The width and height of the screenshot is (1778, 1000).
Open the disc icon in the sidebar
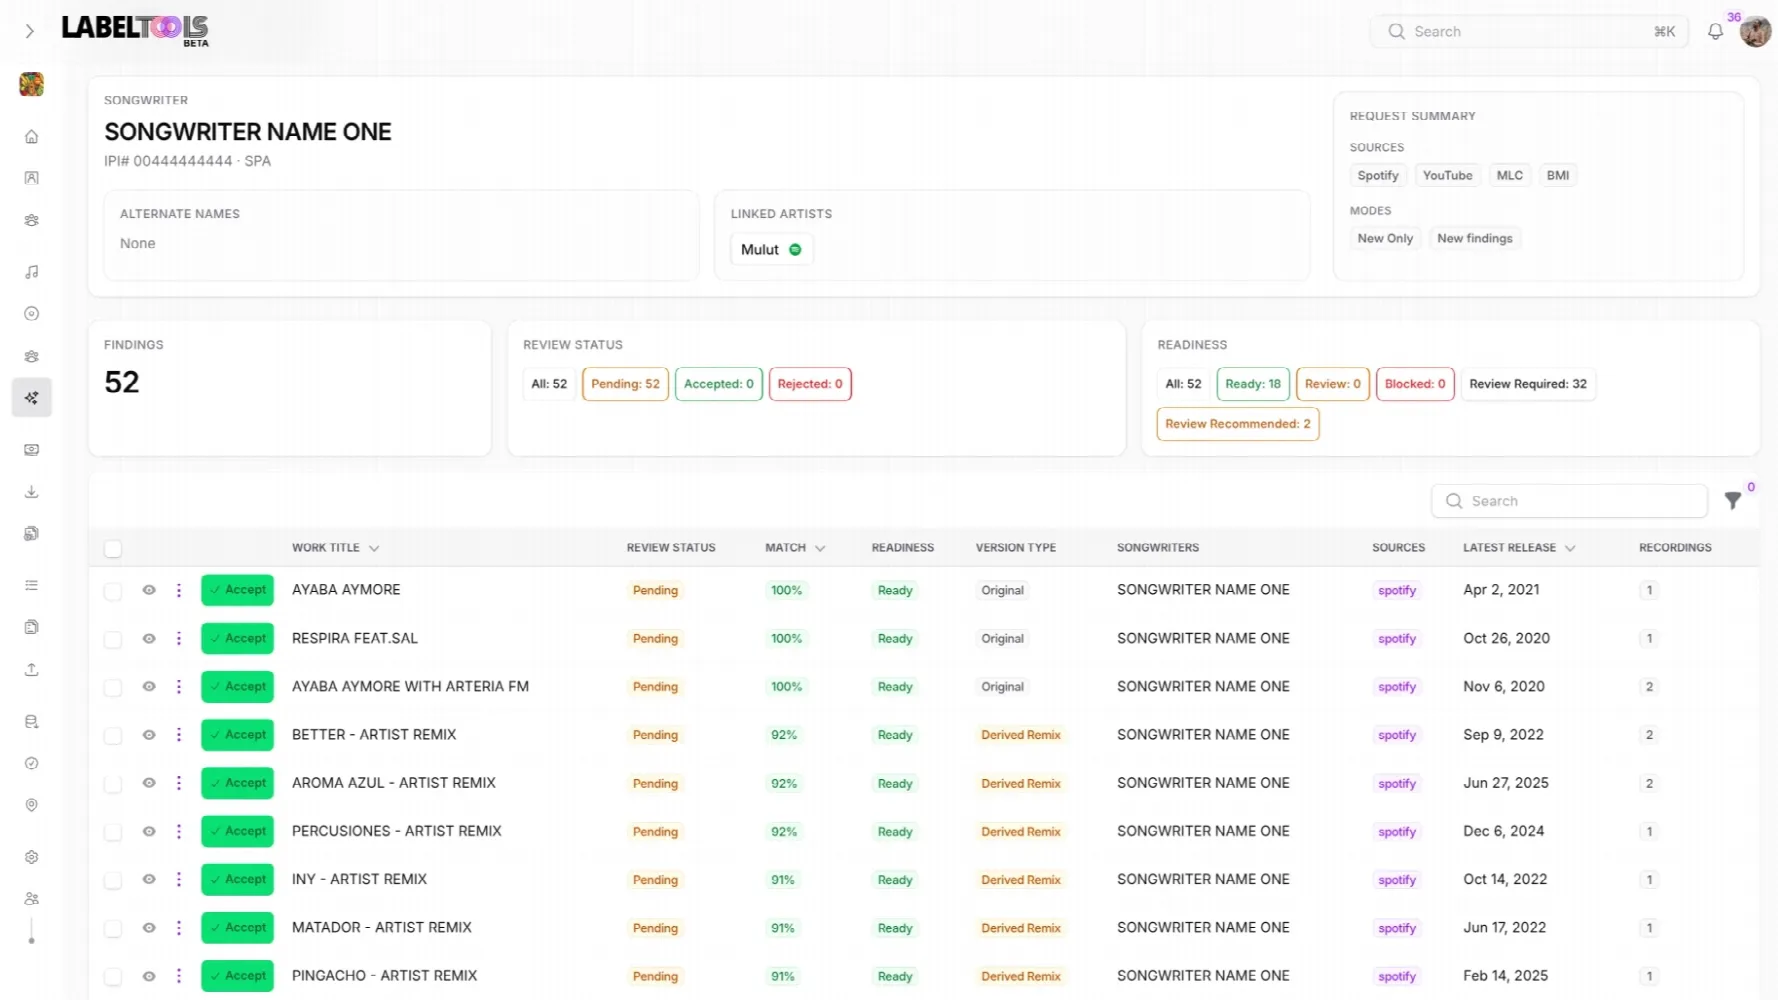coord(32,314)
